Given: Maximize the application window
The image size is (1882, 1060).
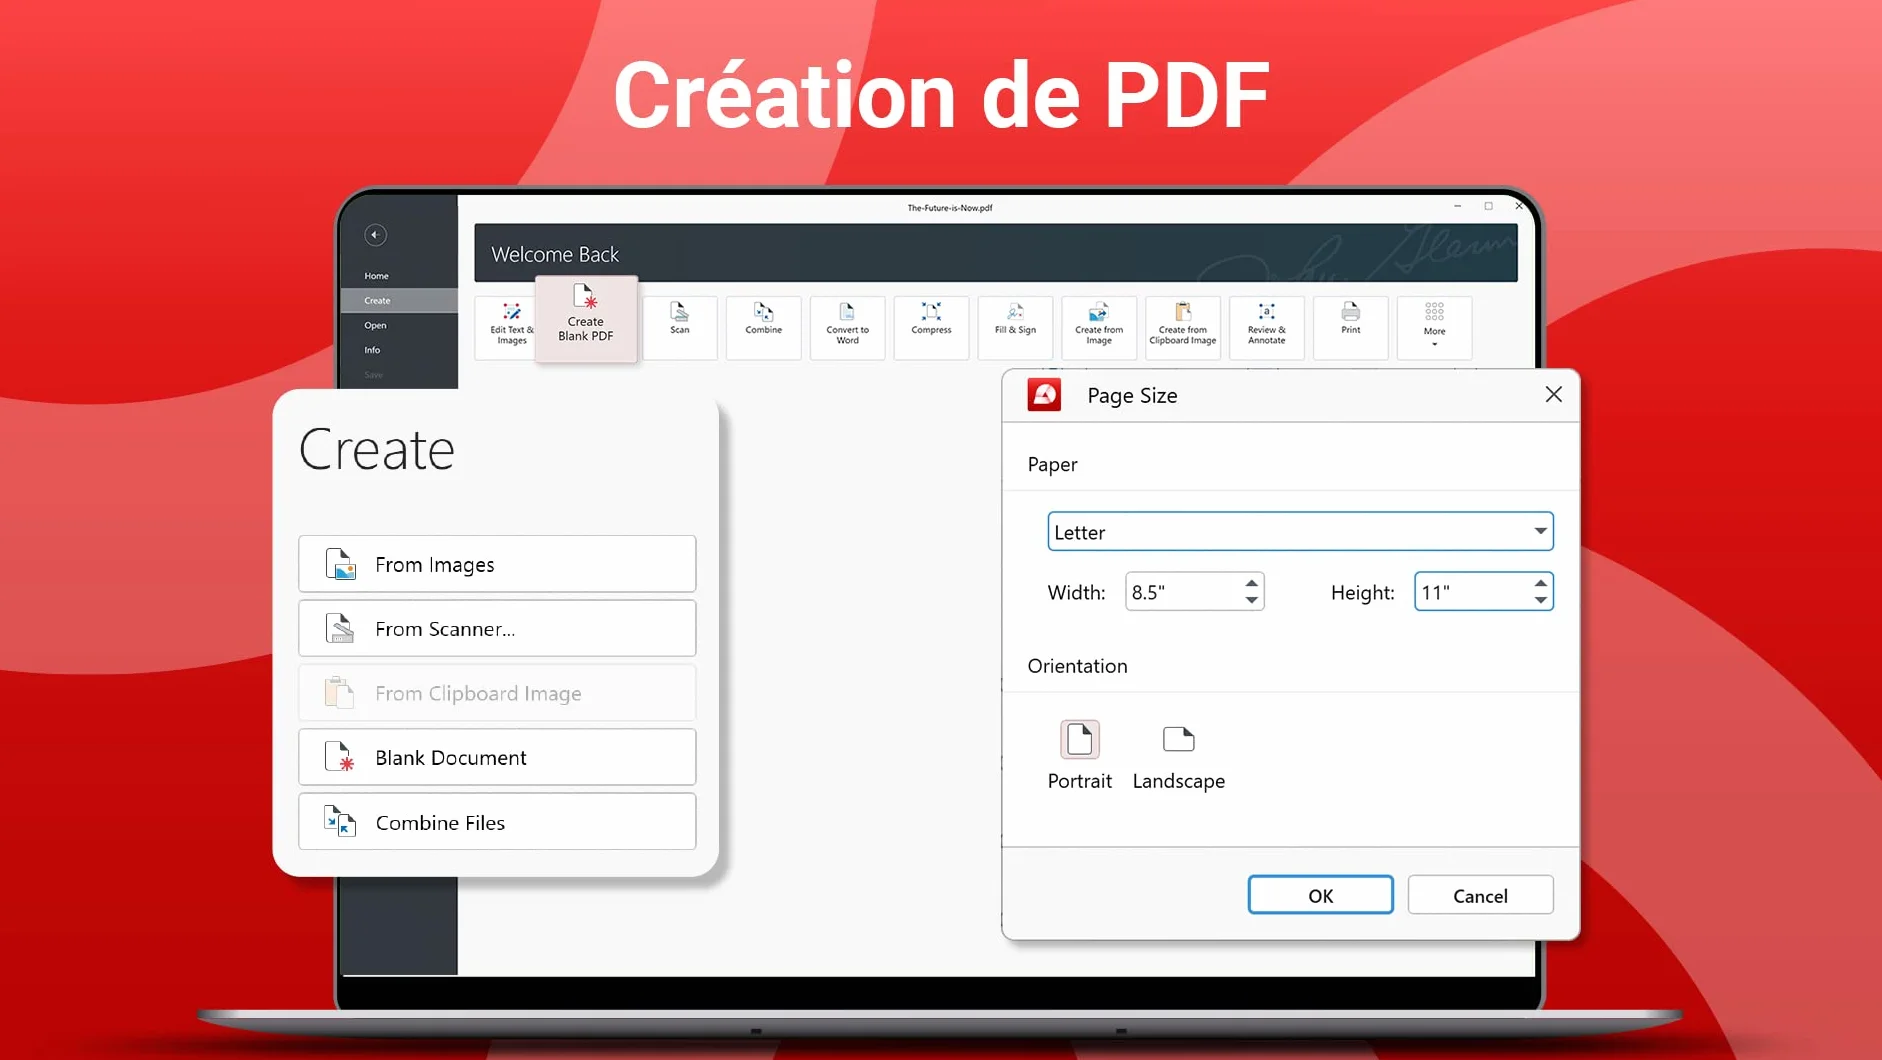Looking at the screenshot, I should tap(1489, 206).
